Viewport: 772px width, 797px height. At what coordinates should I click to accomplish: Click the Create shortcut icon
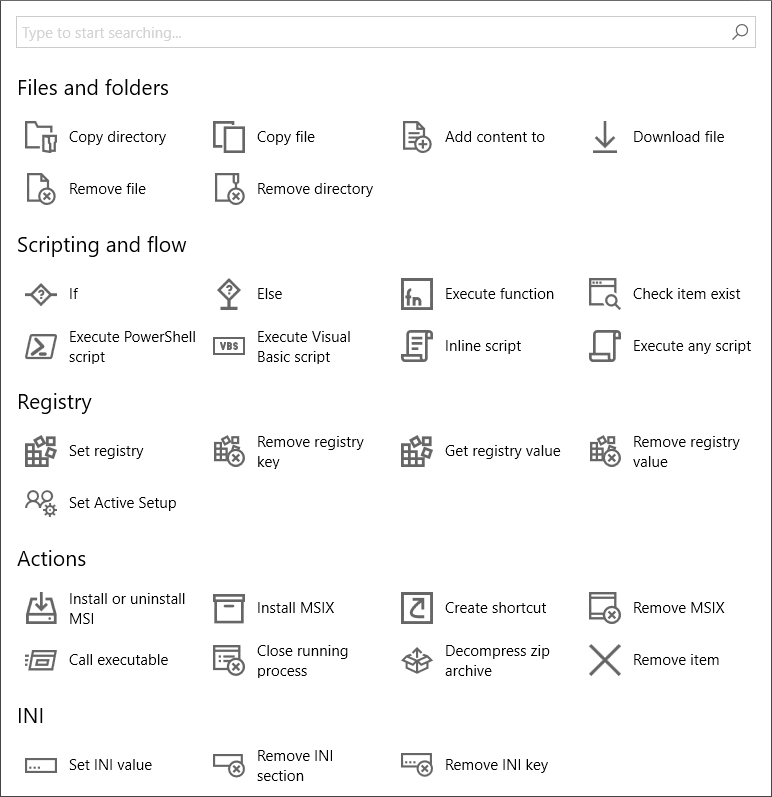tap(416, 608)
